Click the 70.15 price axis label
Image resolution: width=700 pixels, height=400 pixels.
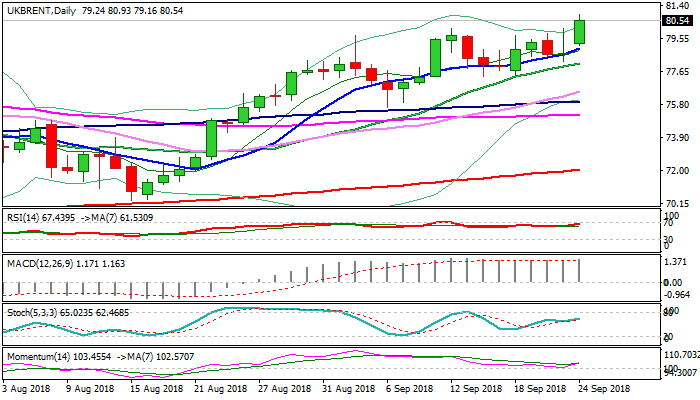pos(676,204)
